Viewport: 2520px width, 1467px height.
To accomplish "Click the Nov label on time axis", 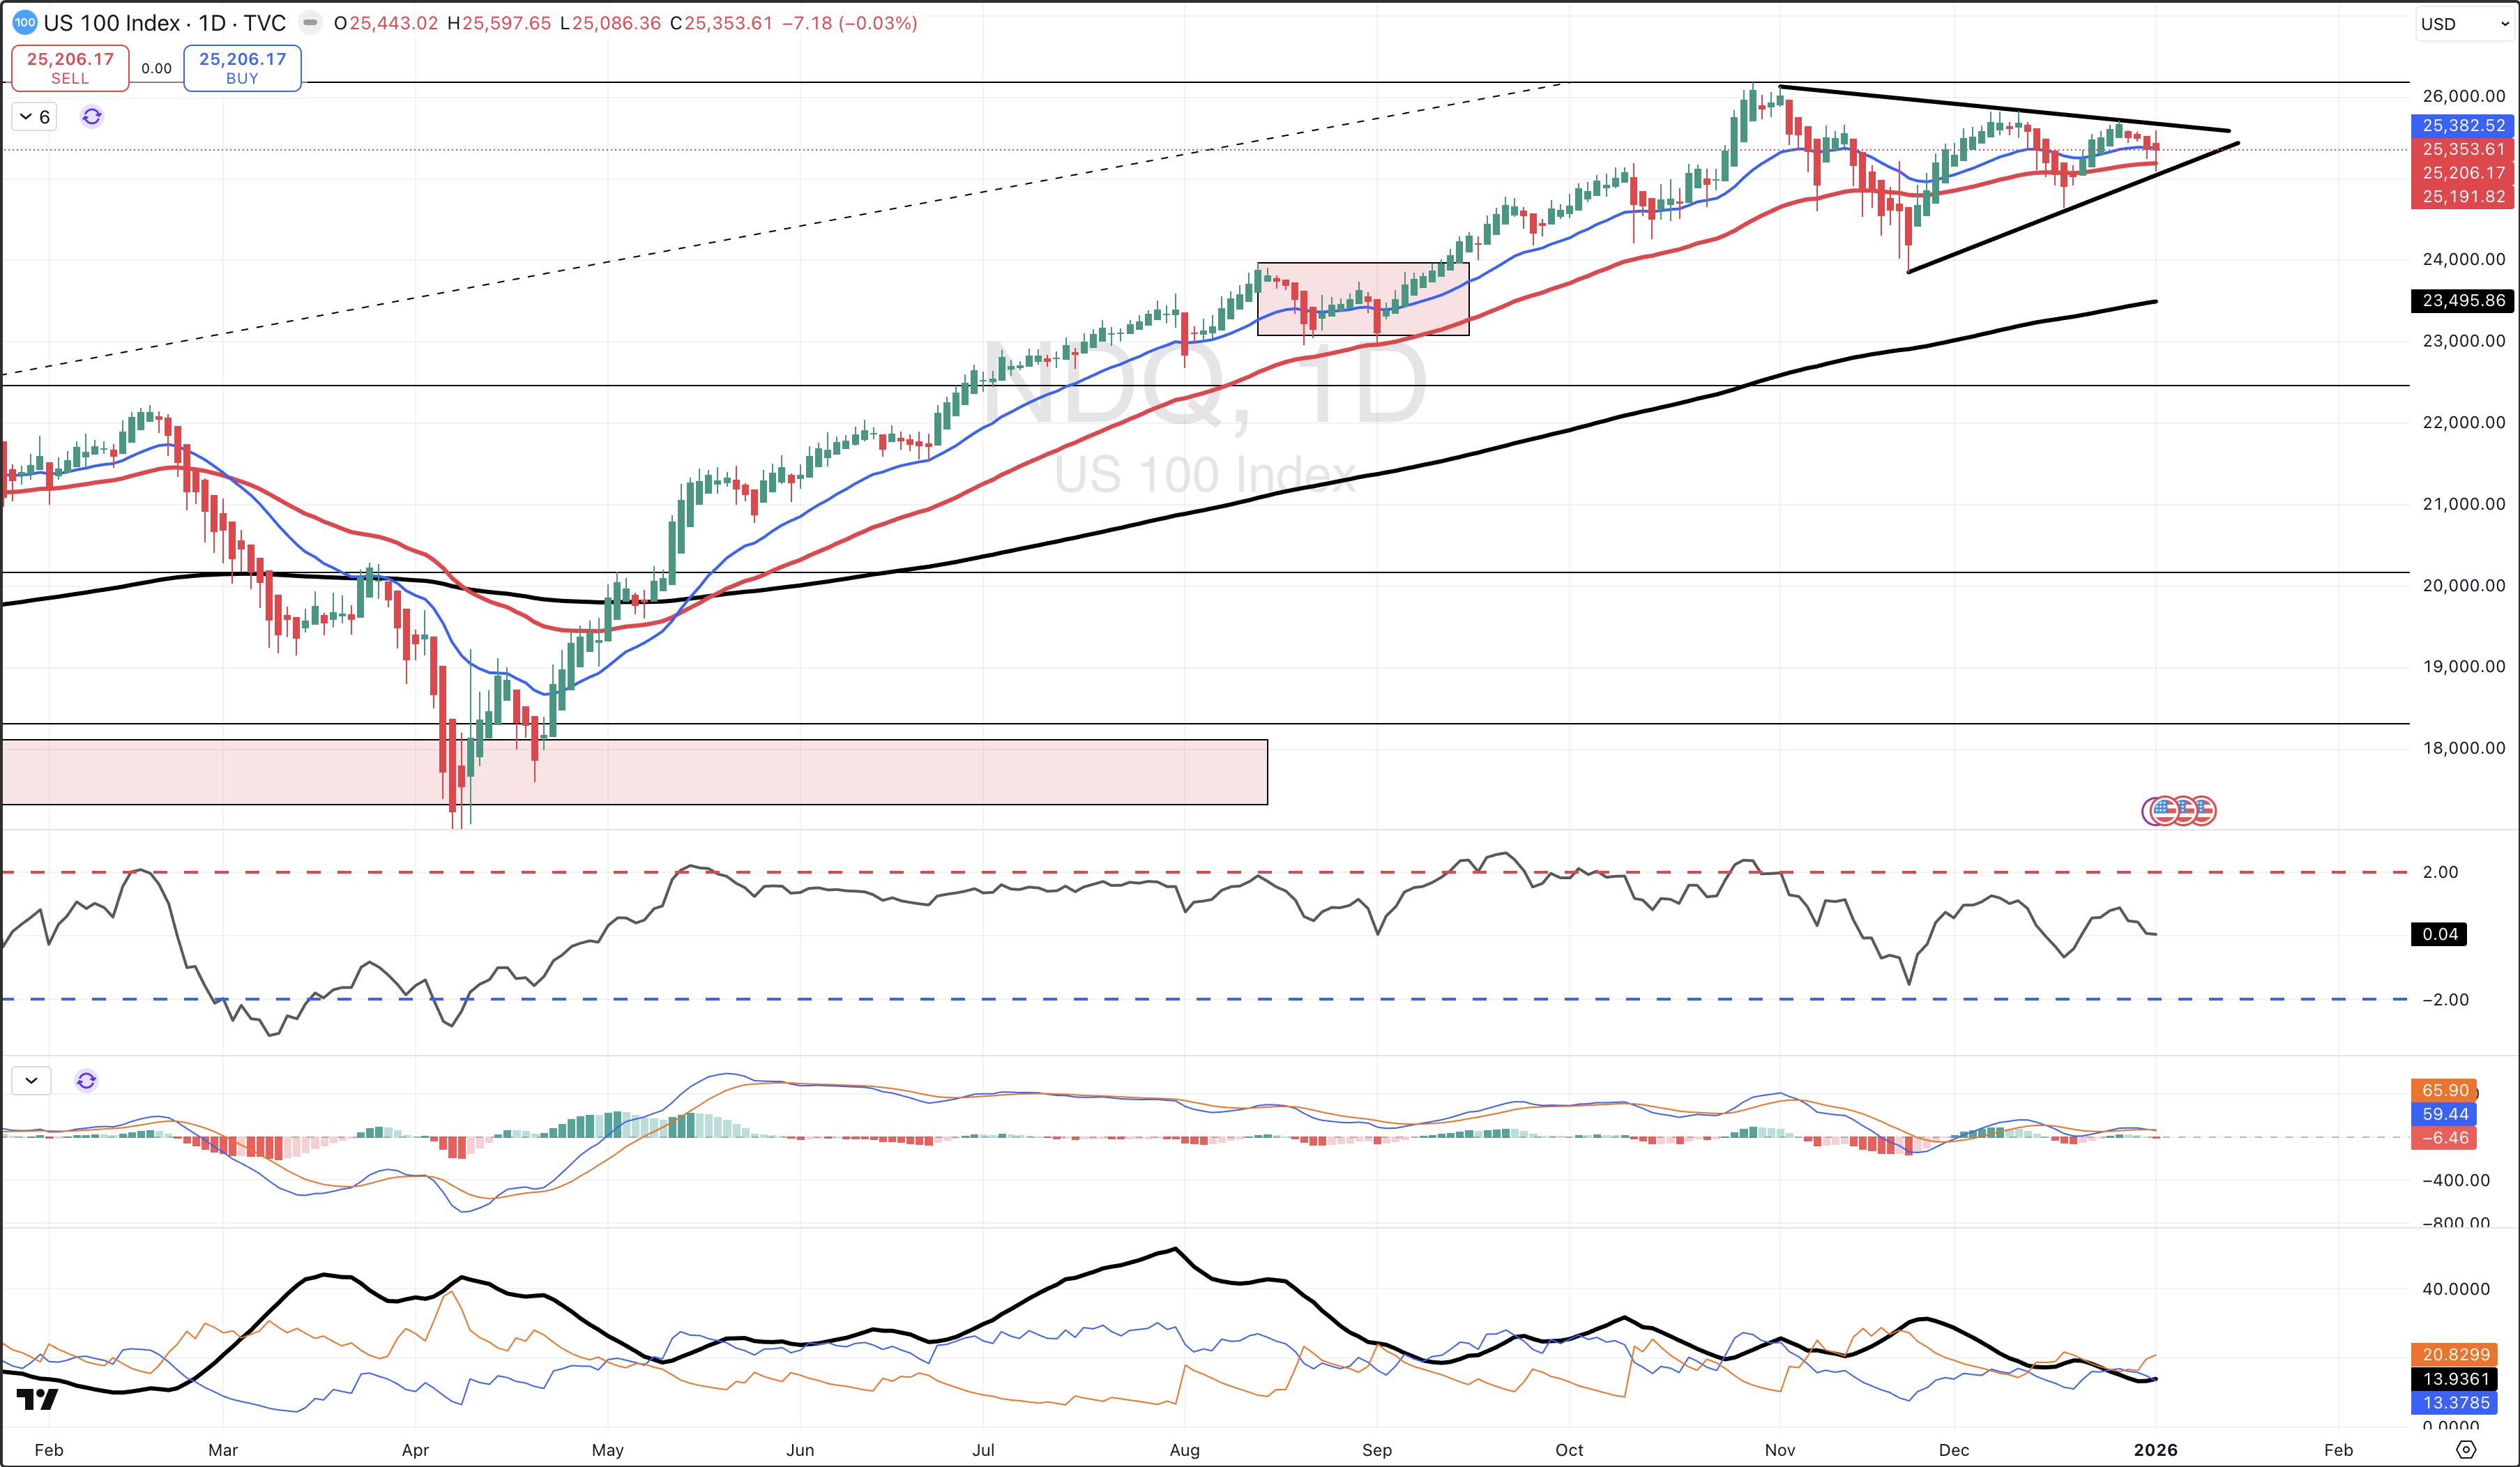I will (1780, 1449).
